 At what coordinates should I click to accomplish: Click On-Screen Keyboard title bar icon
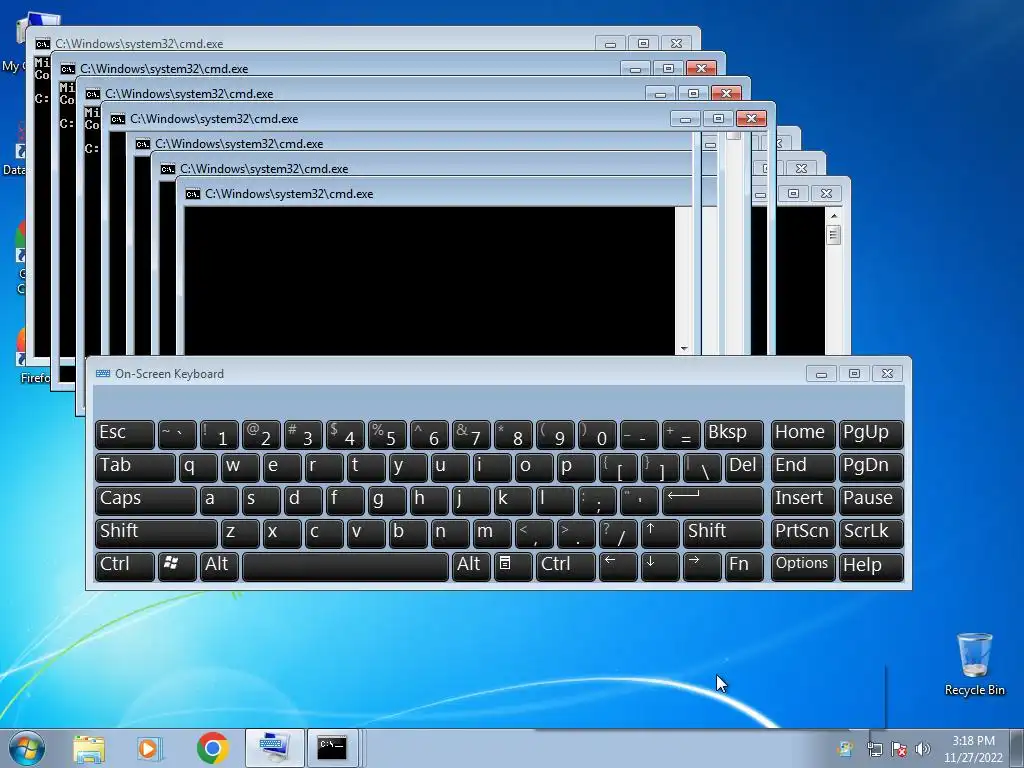coord(103,374)
